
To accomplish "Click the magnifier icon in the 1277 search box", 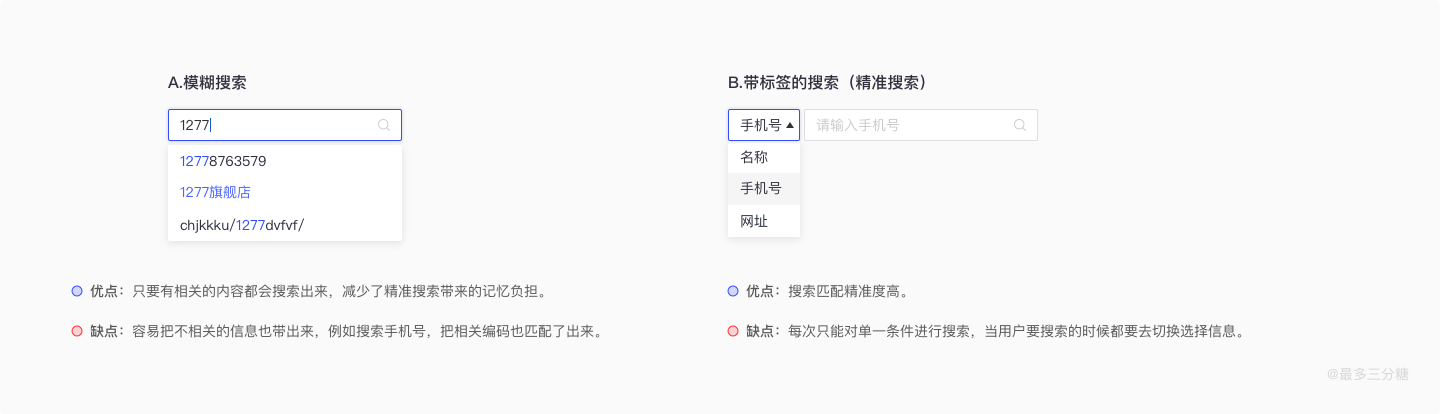I will point(384,125).
